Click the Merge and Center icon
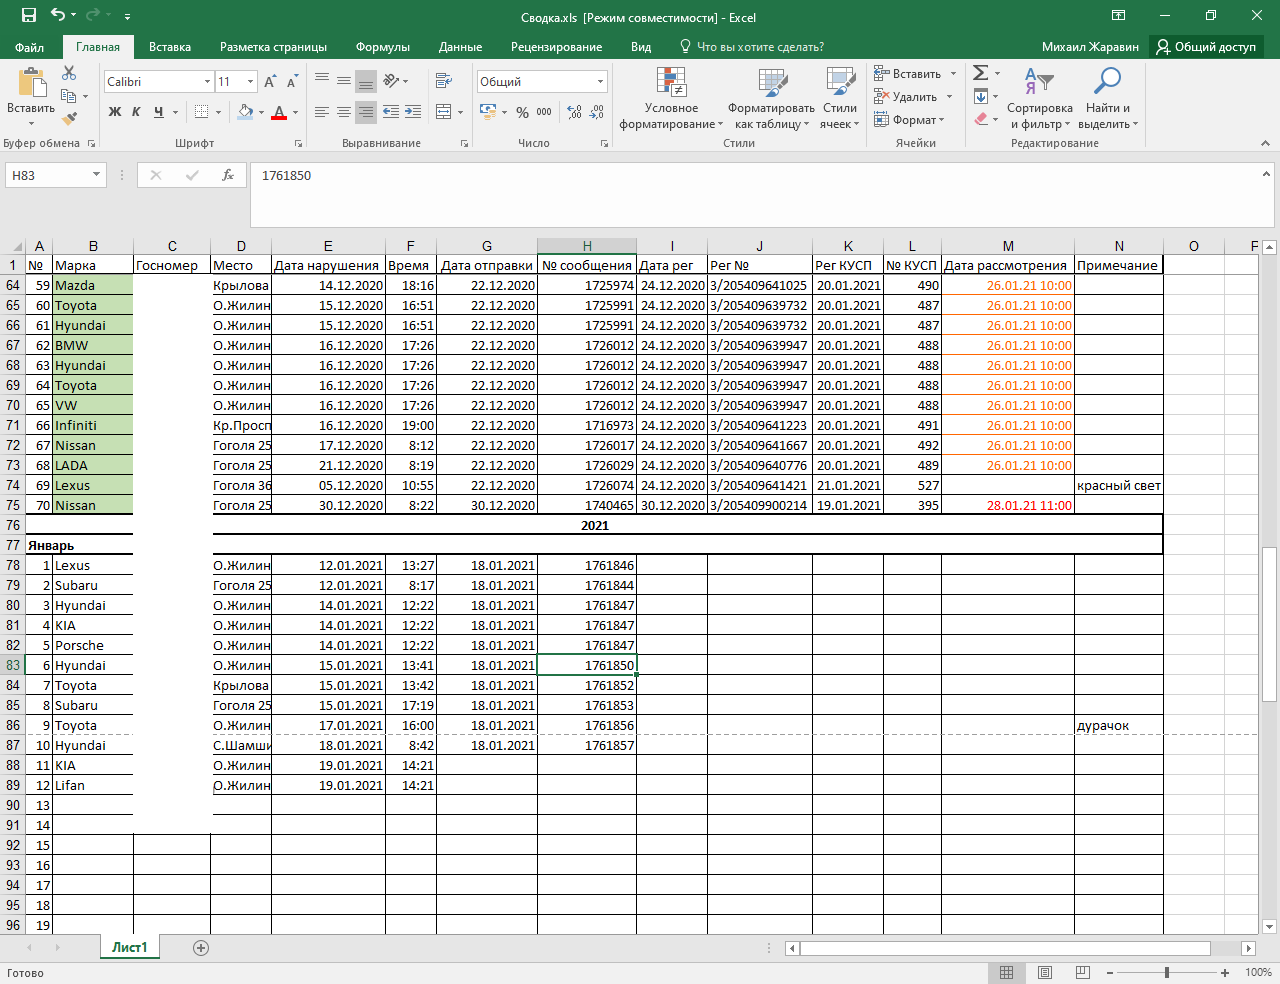This screenshot has height=984, width=1280. 444,112
